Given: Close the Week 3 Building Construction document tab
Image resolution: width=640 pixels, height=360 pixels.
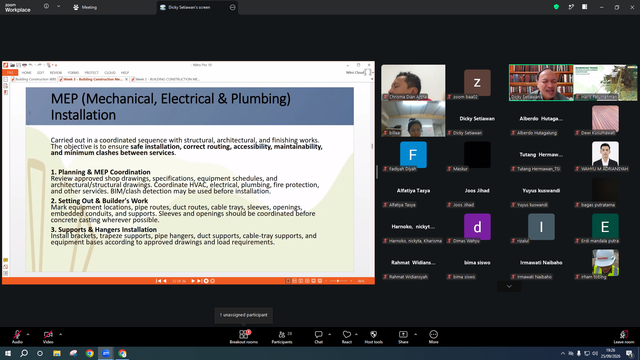Looking at the screenshot, I should pyautogui.click(x=126, y=79).
